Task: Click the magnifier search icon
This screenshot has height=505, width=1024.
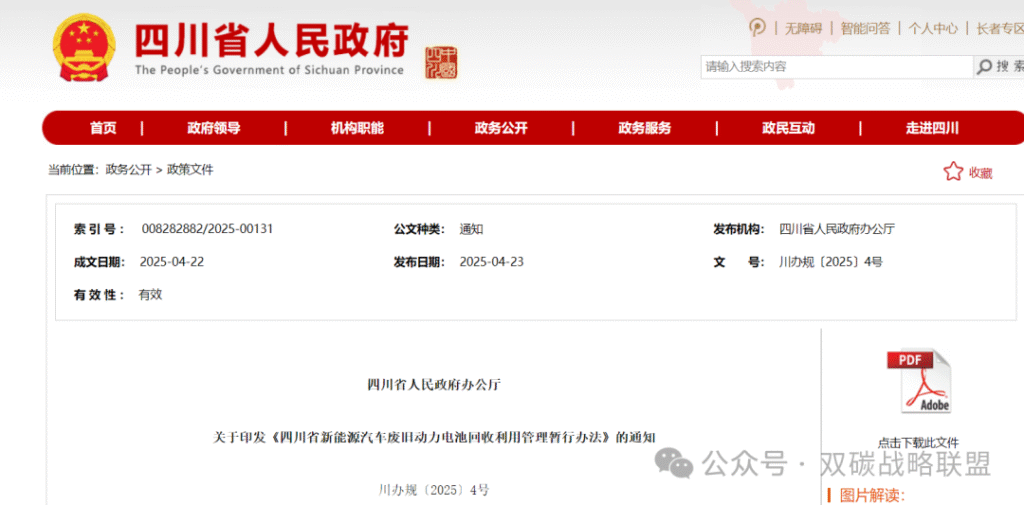Action: point(984,67)
